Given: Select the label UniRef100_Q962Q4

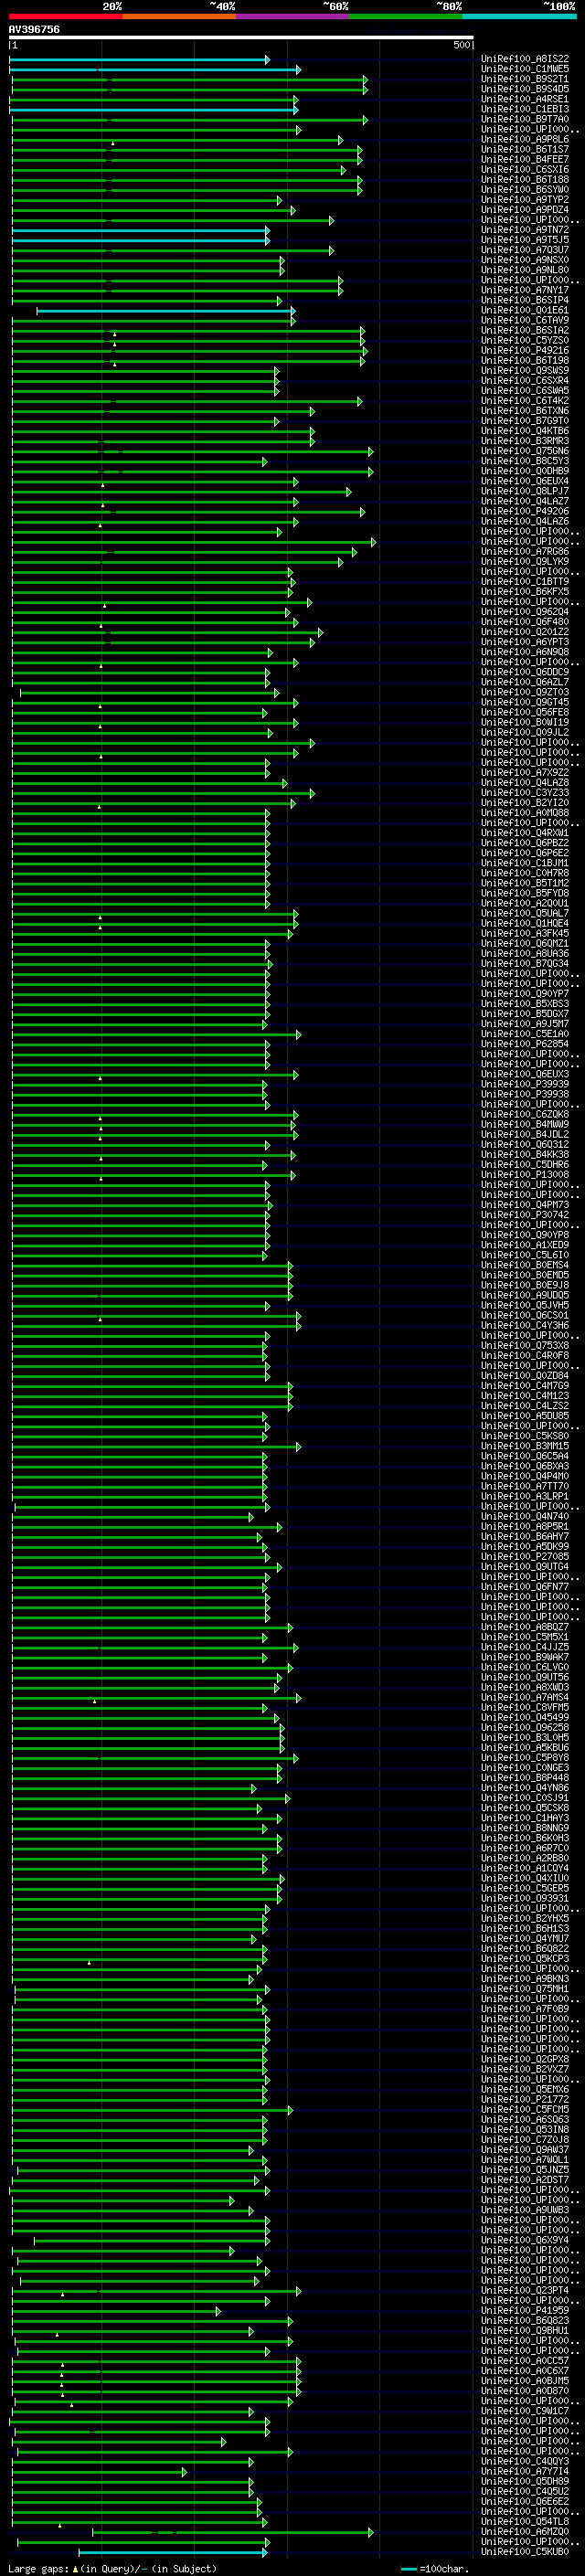Looking at the screenshot, I should coord(525,611).
